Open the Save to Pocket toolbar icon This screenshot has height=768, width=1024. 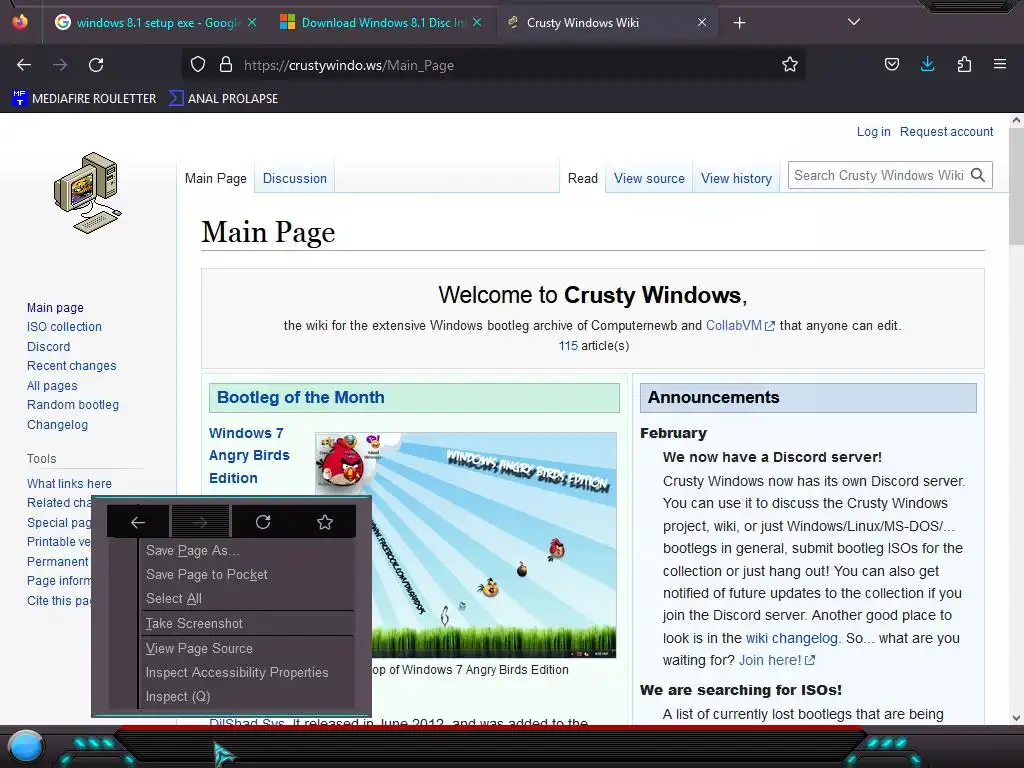[891, 65]
